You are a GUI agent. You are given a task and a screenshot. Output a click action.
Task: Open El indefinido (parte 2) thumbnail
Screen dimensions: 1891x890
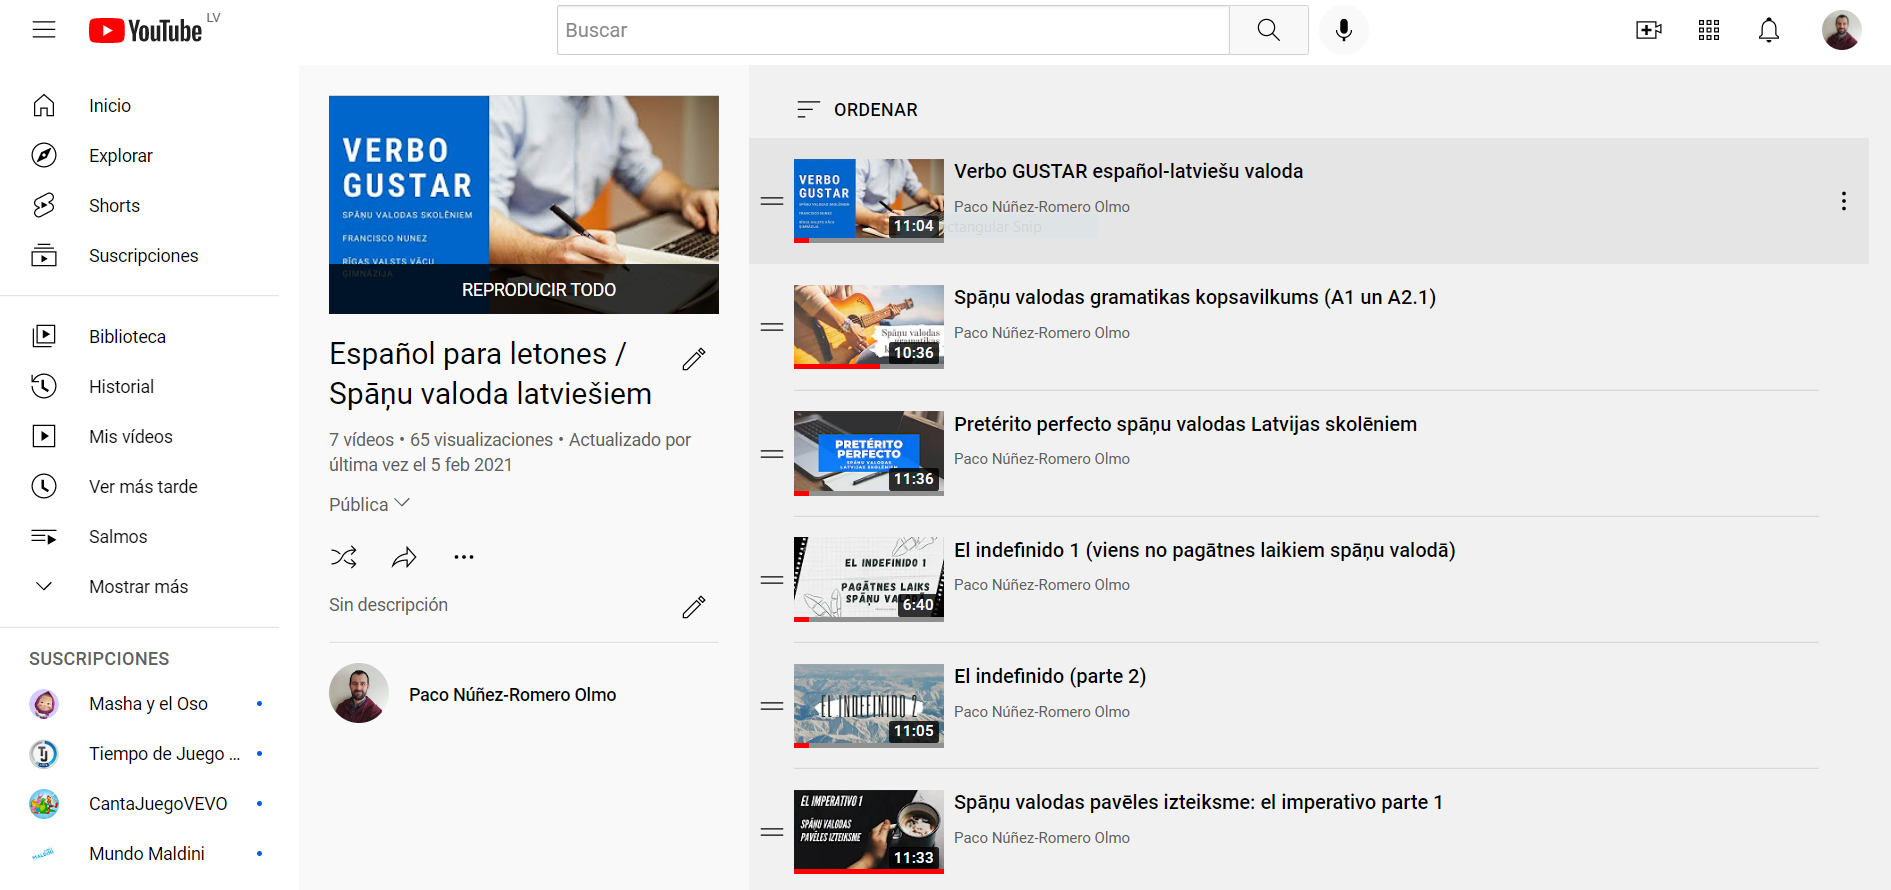869,706
